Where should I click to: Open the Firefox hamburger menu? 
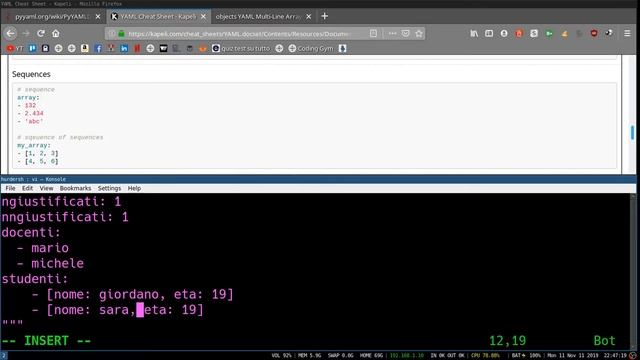click(627, 33)
